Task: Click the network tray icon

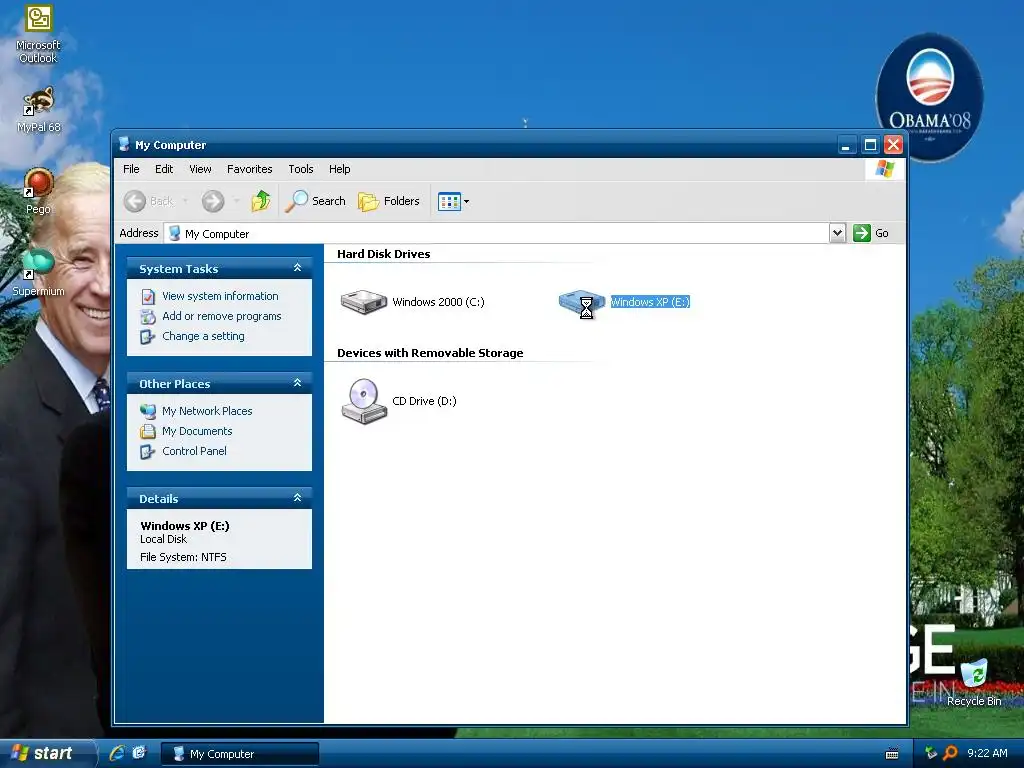Action: 931,753
